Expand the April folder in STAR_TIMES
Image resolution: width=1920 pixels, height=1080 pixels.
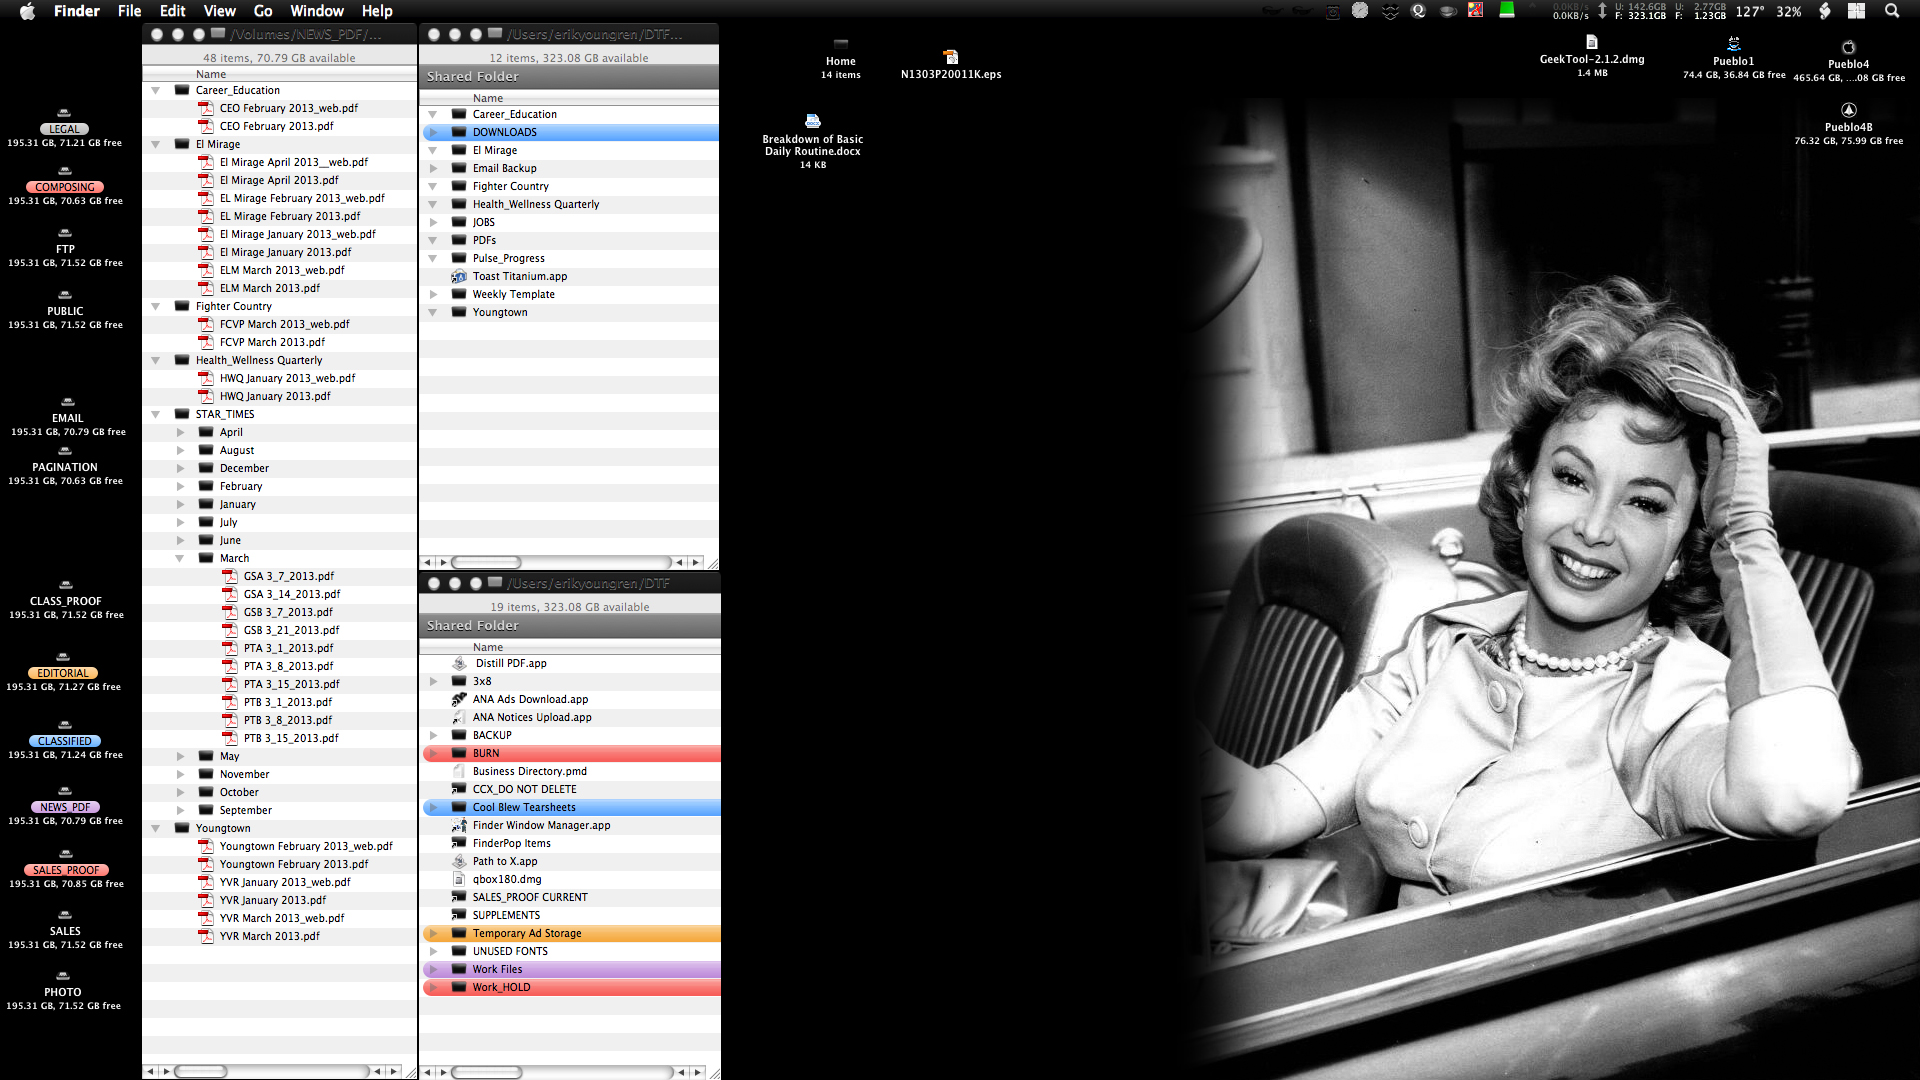click(180, 432)
